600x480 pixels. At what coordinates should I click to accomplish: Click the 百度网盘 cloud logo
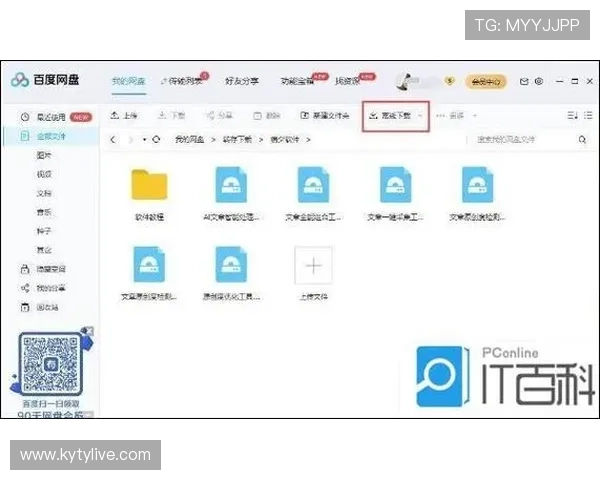(20, 80)
